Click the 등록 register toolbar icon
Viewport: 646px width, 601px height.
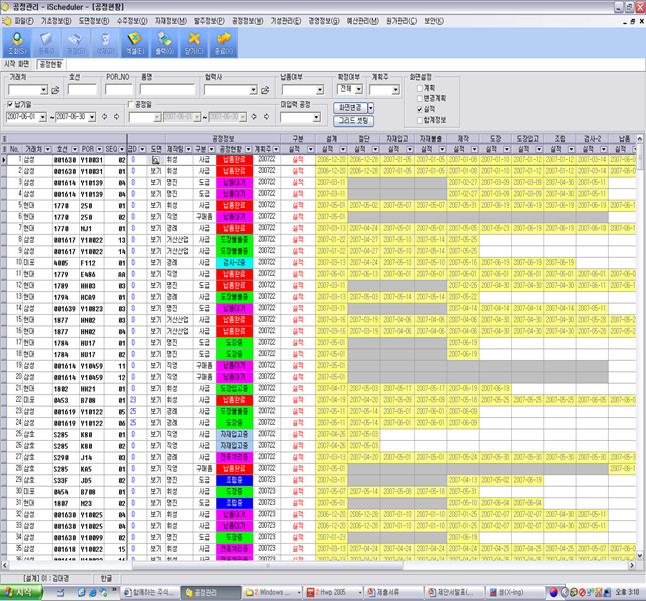(46, 43)
